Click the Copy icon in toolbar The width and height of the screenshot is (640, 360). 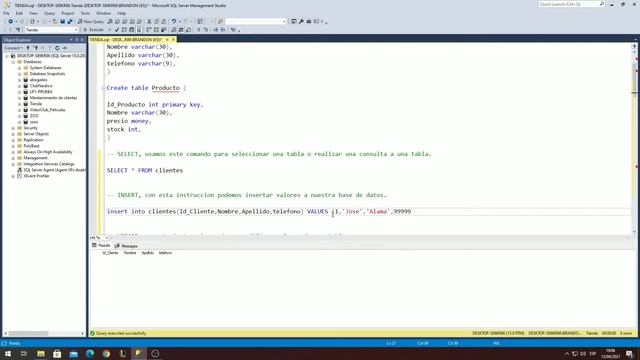[x=156, y=21]
